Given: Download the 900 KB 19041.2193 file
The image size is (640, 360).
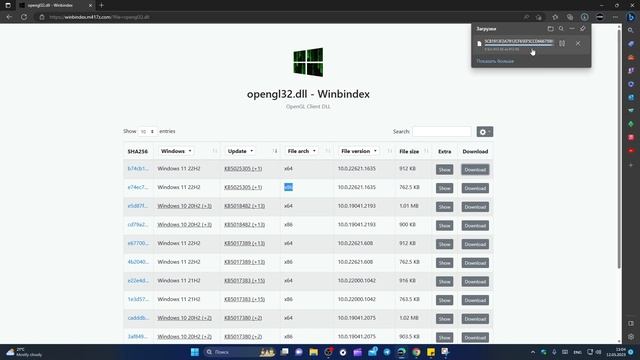Looking at the screenshot, I should coord(475,226).
